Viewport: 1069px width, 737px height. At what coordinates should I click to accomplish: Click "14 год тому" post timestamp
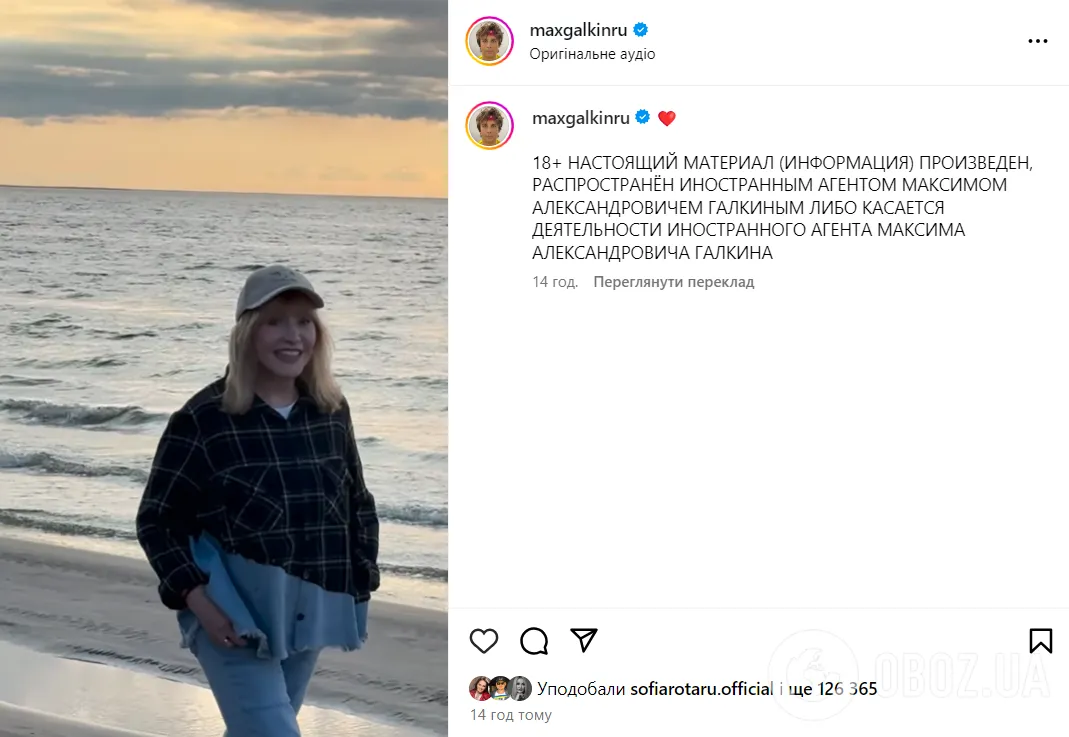510,715
